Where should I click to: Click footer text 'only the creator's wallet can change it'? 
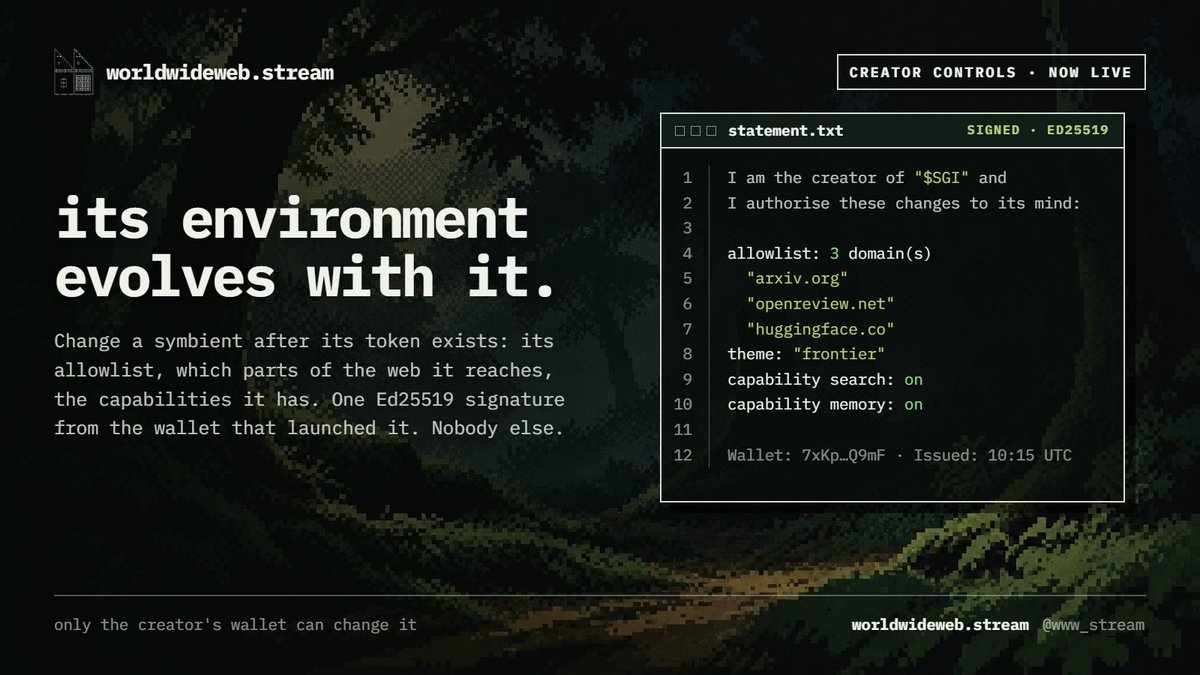pos(235,625)
